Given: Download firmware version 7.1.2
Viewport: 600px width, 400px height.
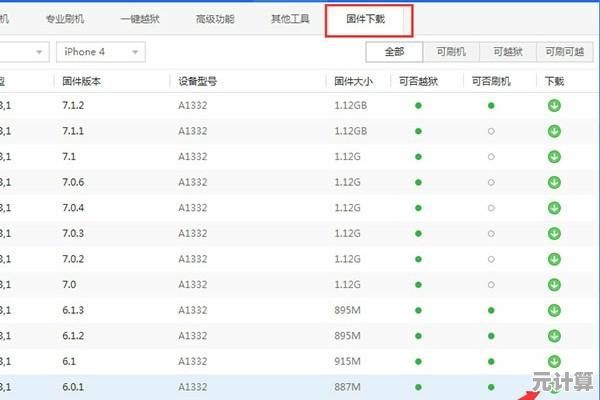Looking at the screenshot, I should (x=554, y=105).
